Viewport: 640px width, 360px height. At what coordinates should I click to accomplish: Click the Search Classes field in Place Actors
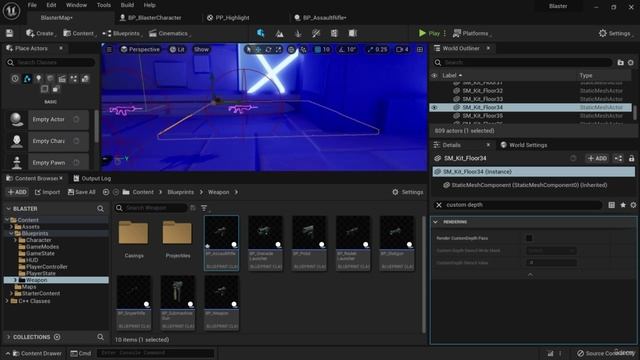[51, 62]
